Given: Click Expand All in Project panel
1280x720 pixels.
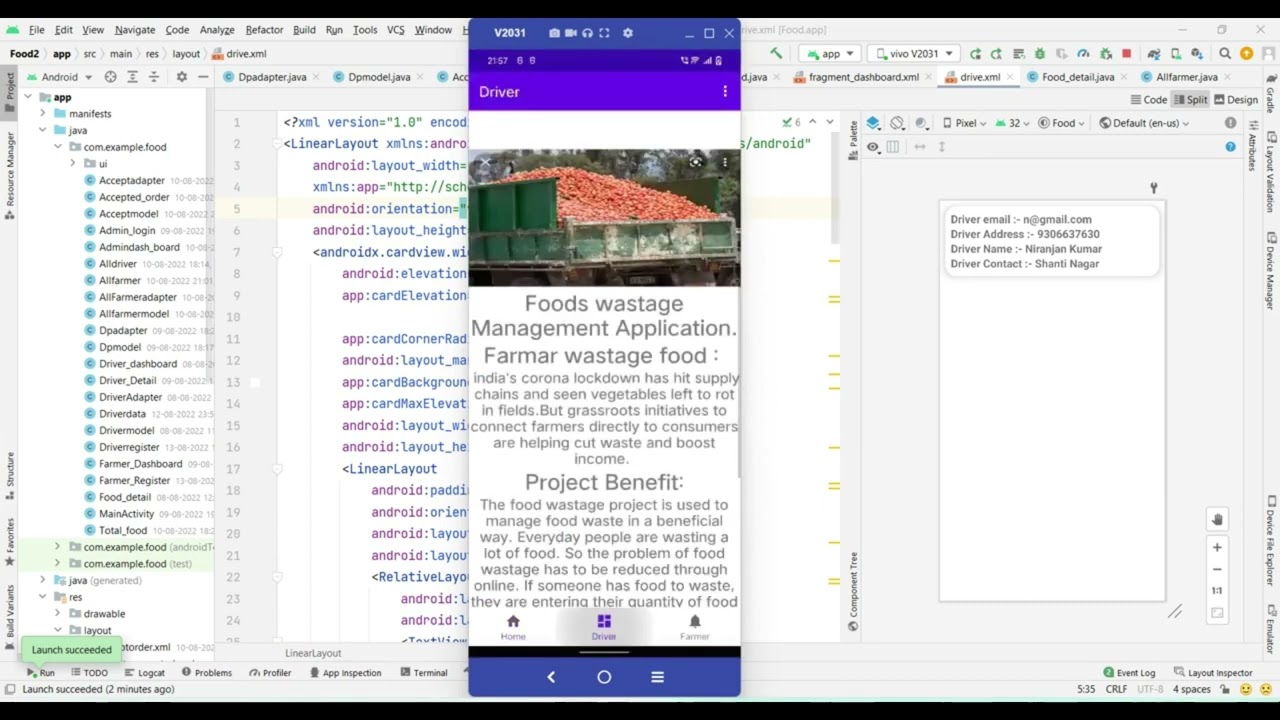Looking at the screenshot, I should point(132,77).
